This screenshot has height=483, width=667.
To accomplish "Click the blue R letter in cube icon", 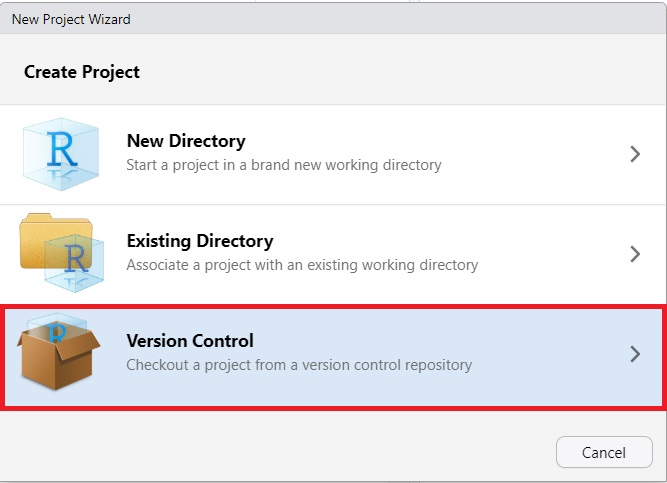I will 62,149.
